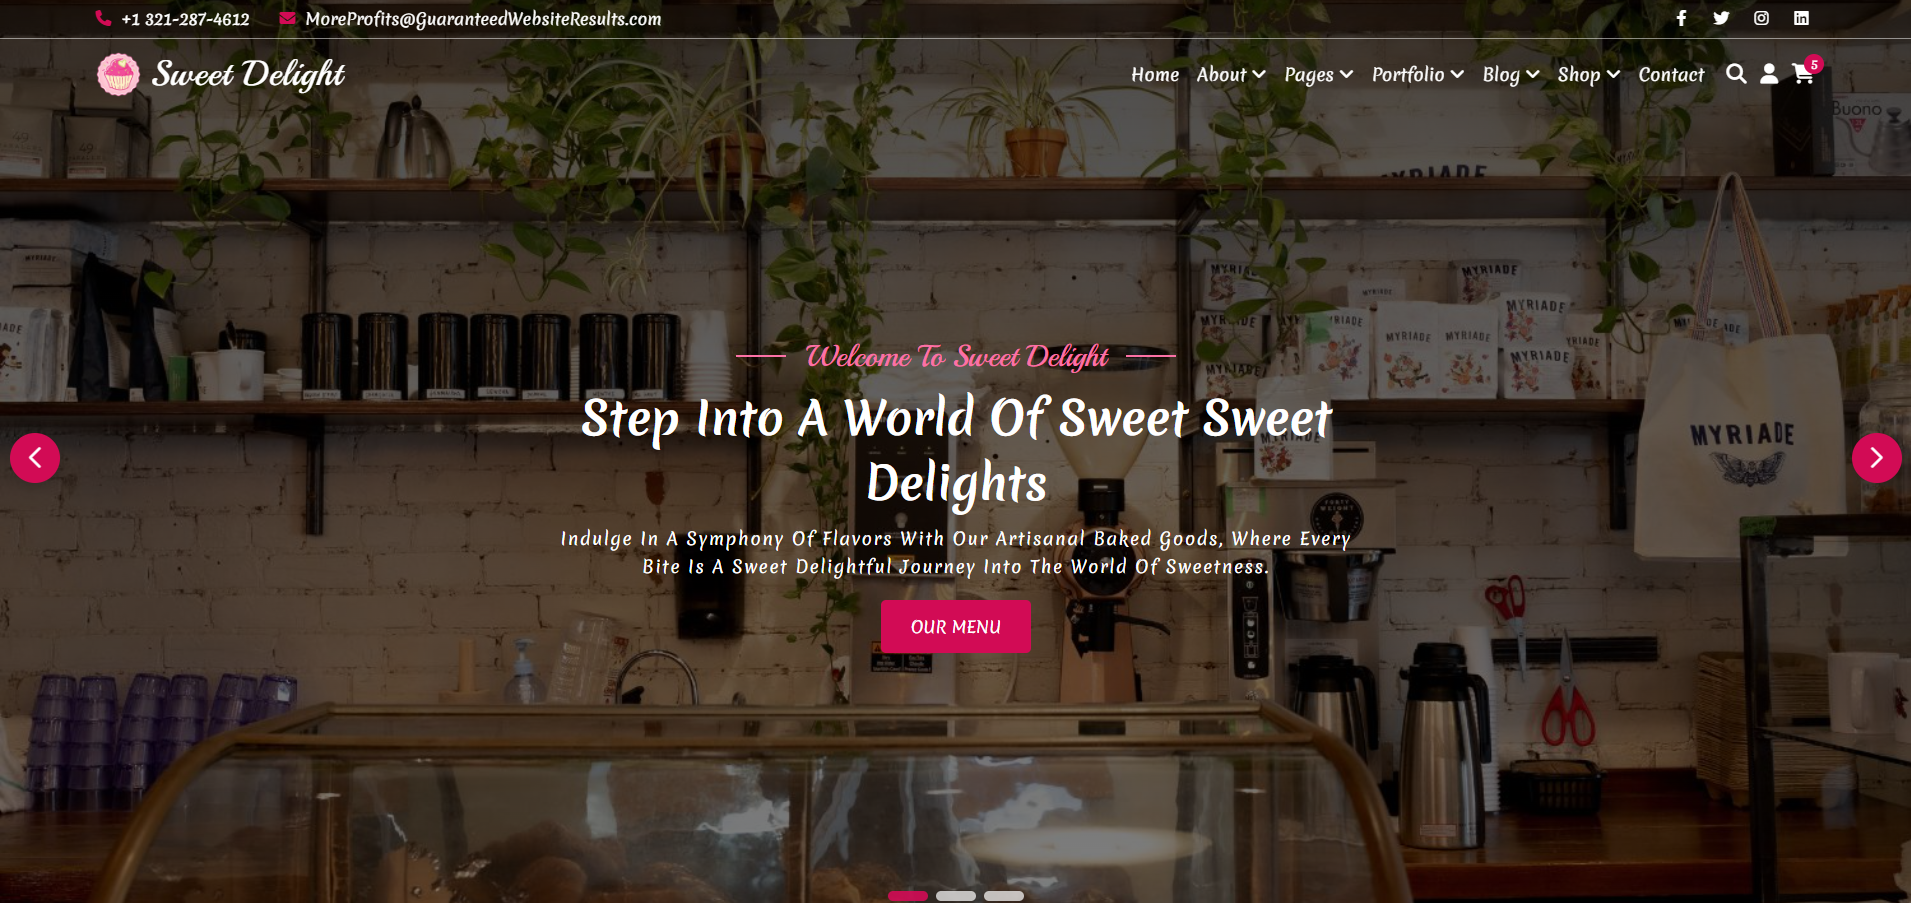Image resolution: width=1911 pixels, height=903 pixels.
Task: Open the Facebook social icon
Action: click(x=1681, y=18)
